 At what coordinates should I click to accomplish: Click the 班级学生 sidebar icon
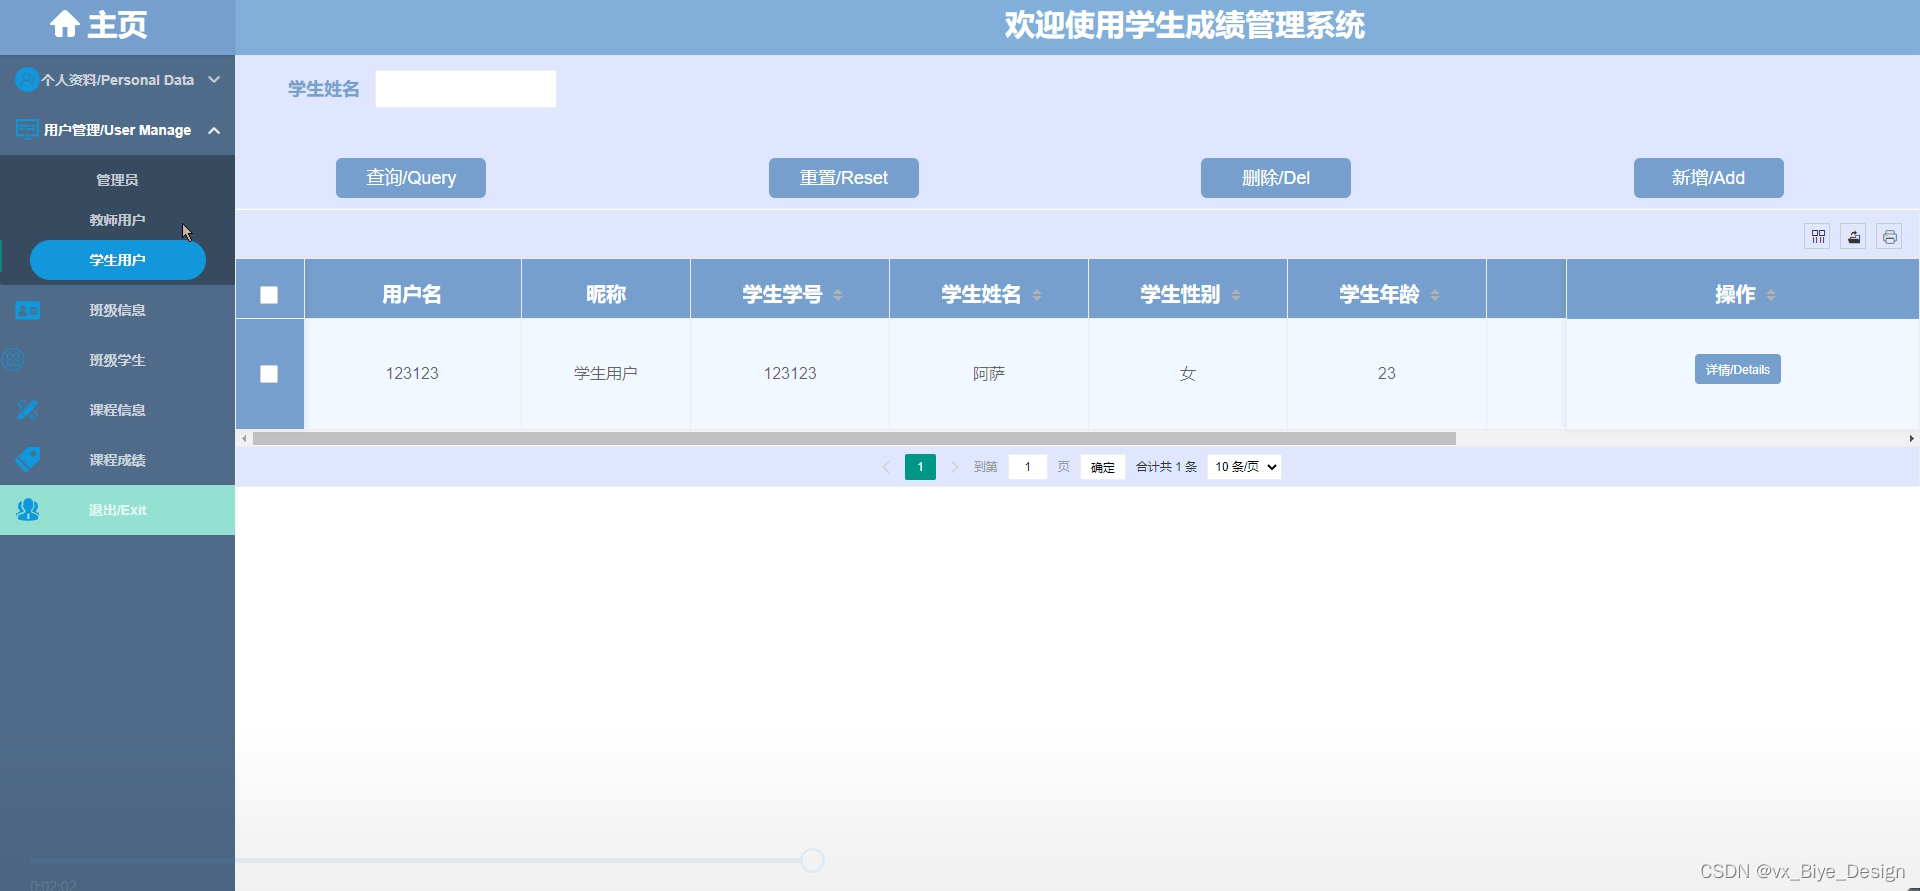pyautogui.click(x=14, y=360)
